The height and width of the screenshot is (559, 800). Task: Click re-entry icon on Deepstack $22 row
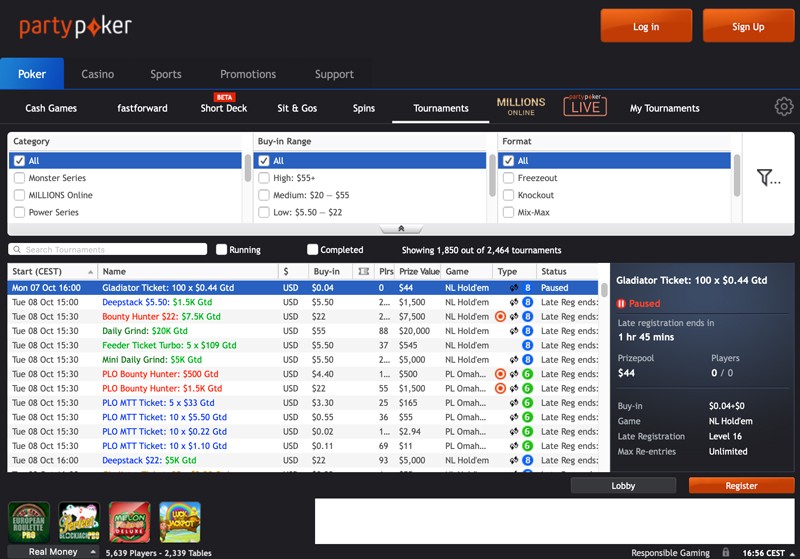[514, 460]
